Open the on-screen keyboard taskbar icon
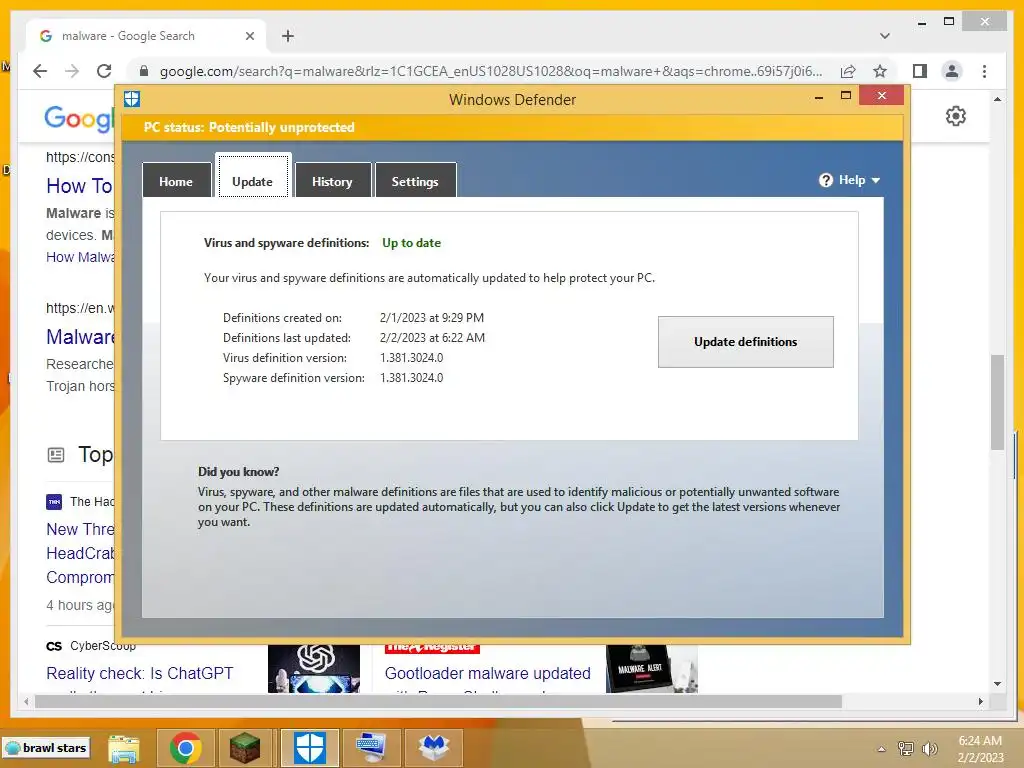This screenshot has width=1024, height=768. (x=372, y=748)
